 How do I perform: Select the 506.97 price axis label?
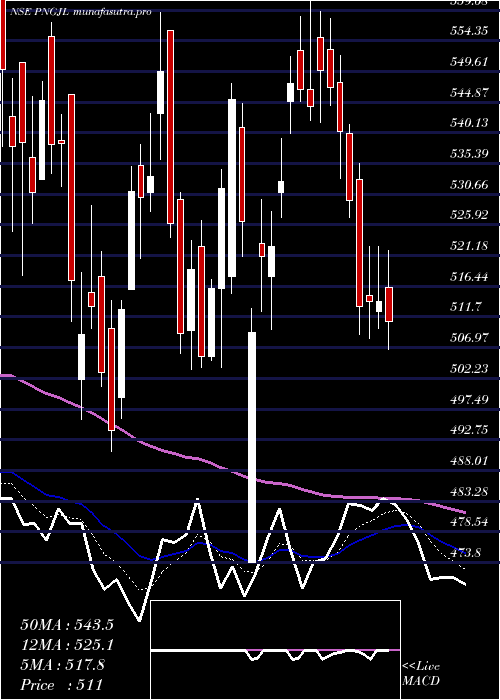click(469, 338)
